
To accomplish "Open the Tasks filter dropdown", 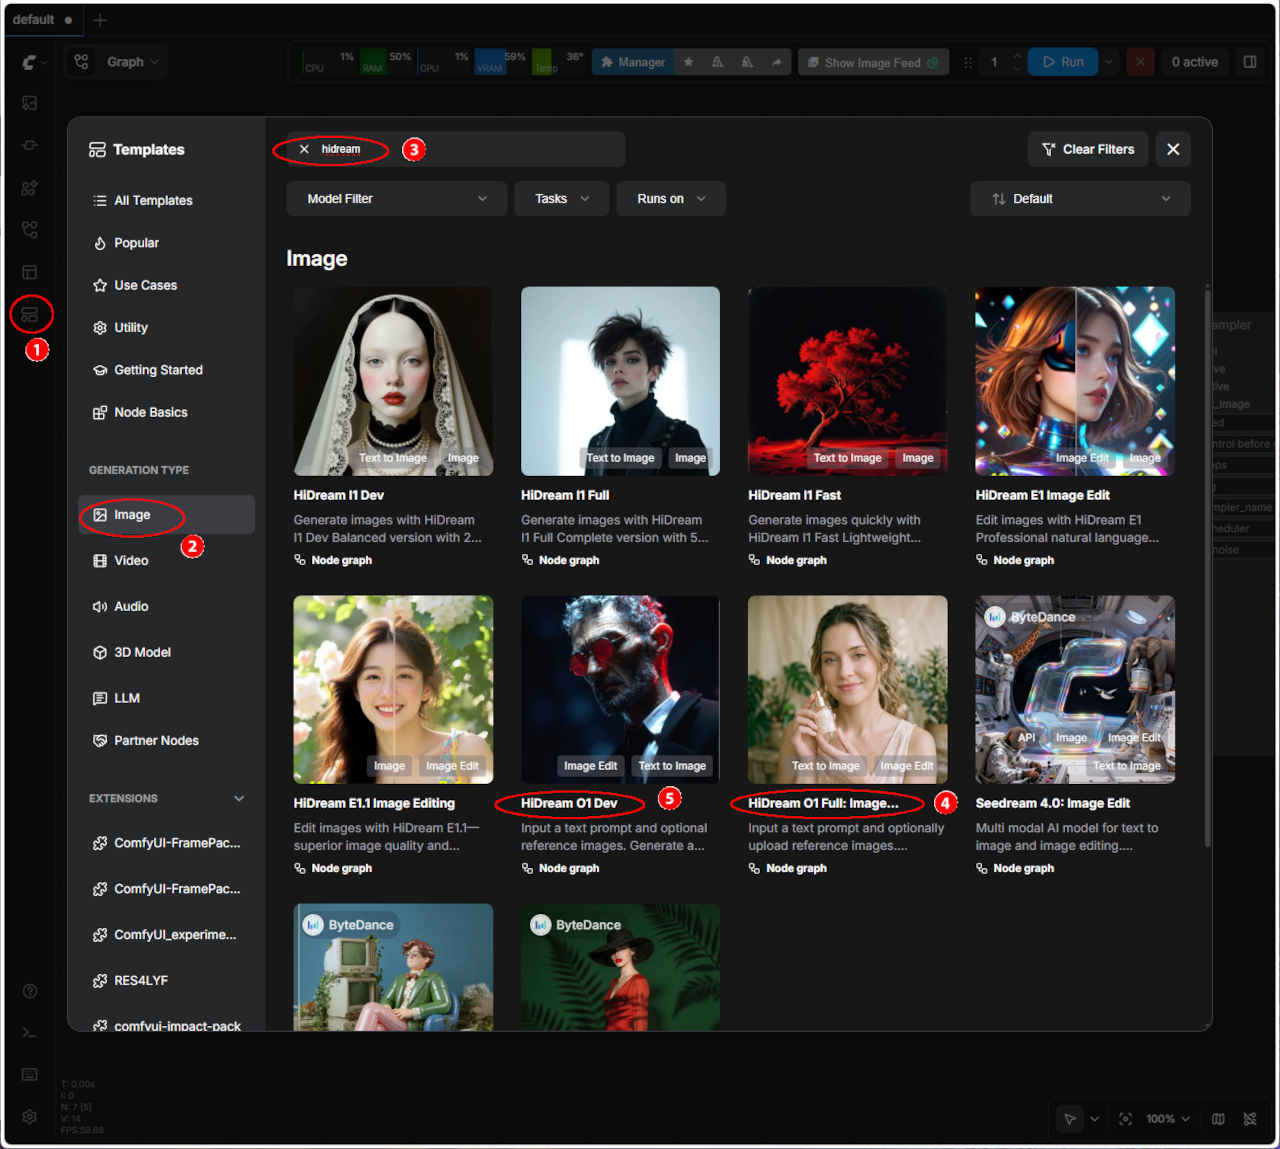I will tap(562, 199).
